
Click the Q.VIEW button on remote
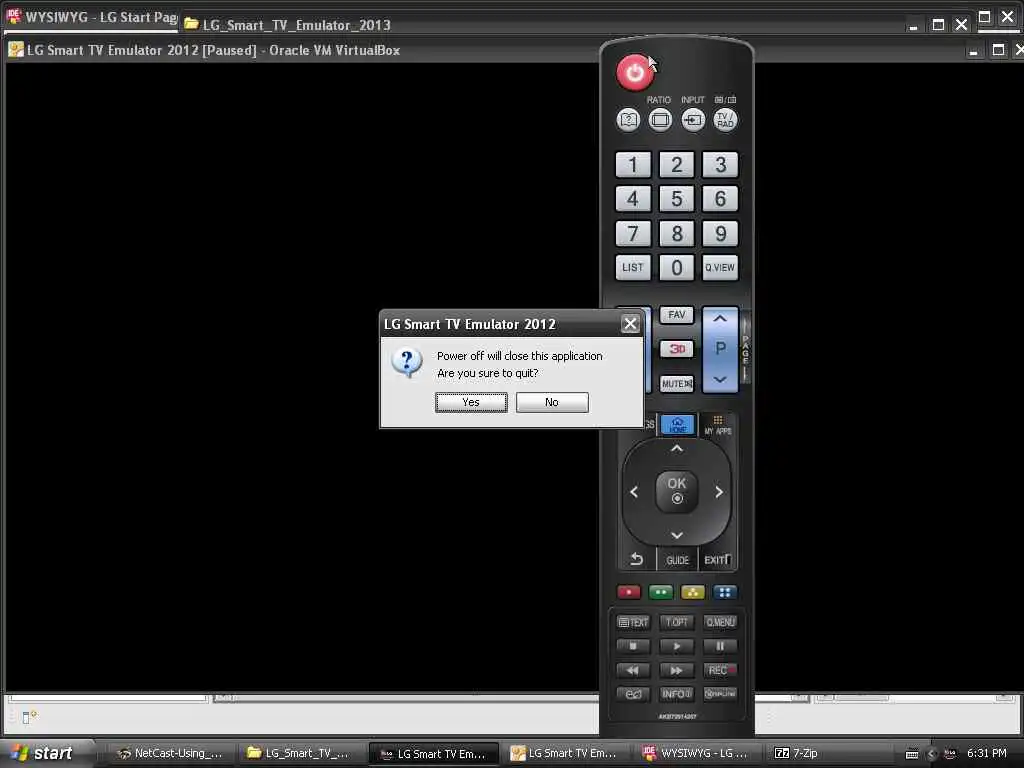tap(720, 268)
